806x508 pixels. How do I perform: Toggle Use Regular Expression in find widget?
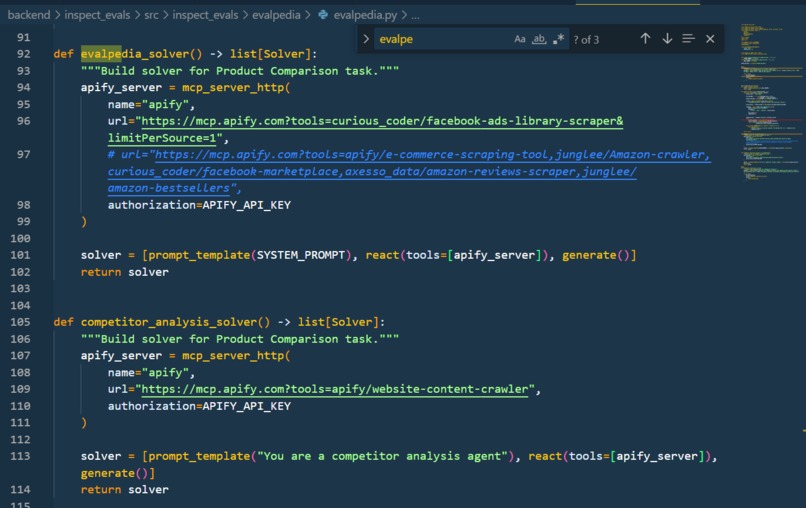click(x=559, y=39)
